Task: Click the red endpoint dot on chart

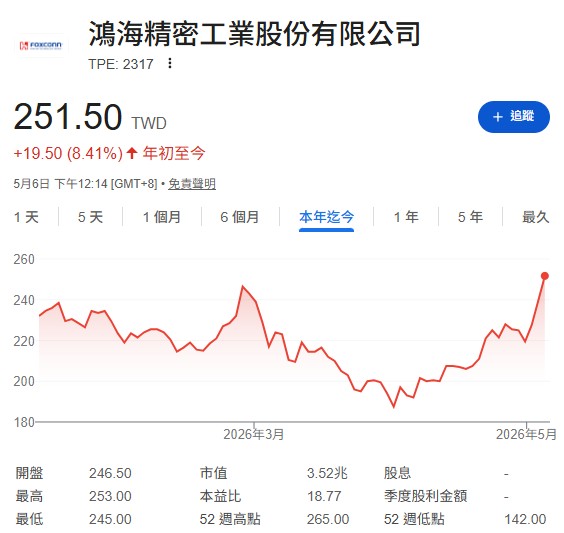Action: [x=545, y=276]
